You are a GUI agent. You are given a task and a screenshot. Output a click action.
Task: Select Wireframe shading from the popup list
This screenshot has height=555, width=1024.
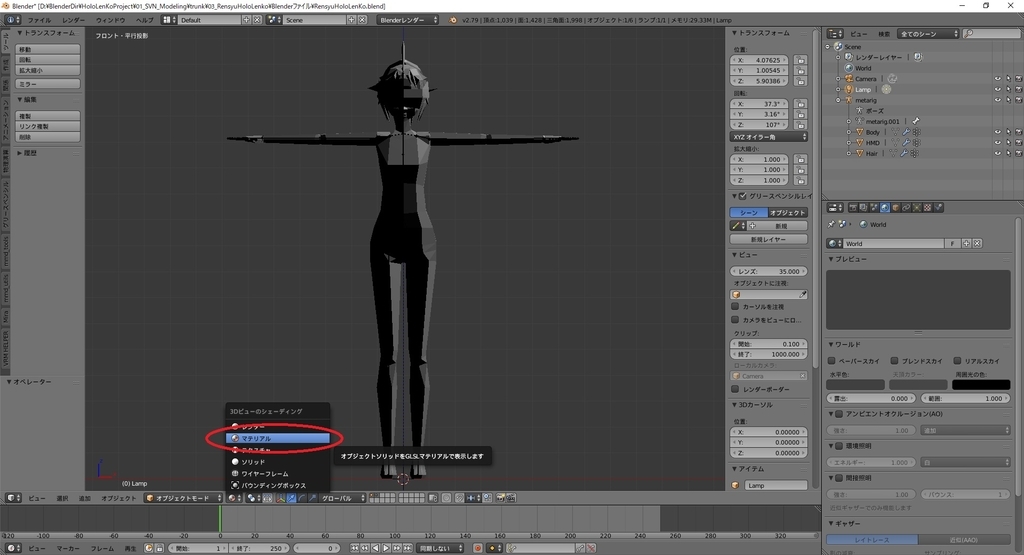click(278, 473)
